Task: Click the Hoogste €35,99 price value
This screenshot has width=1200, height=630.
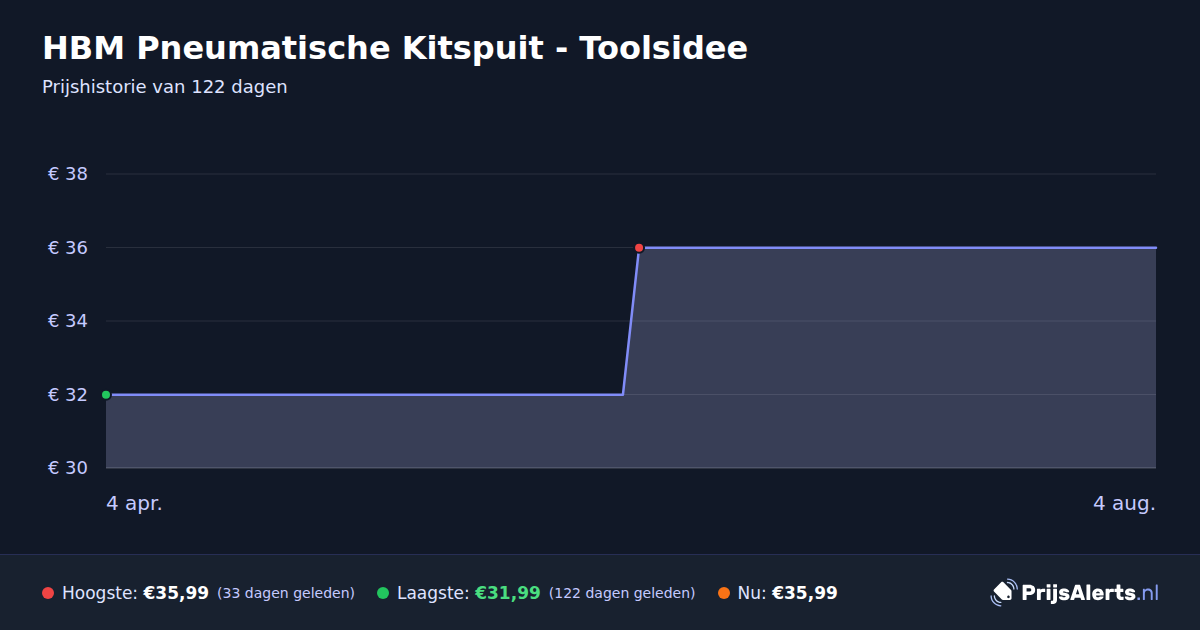Action: (176, 593)
